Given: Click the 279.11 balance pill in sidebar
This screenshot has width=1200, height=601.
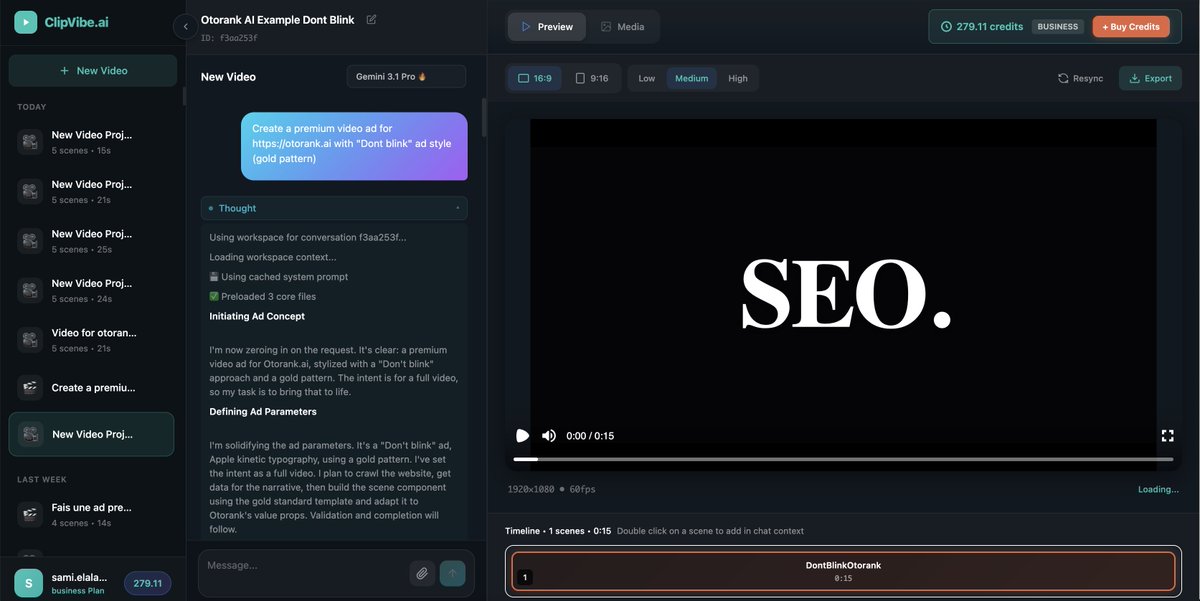Looking at the screenshot, I should 147,583.
